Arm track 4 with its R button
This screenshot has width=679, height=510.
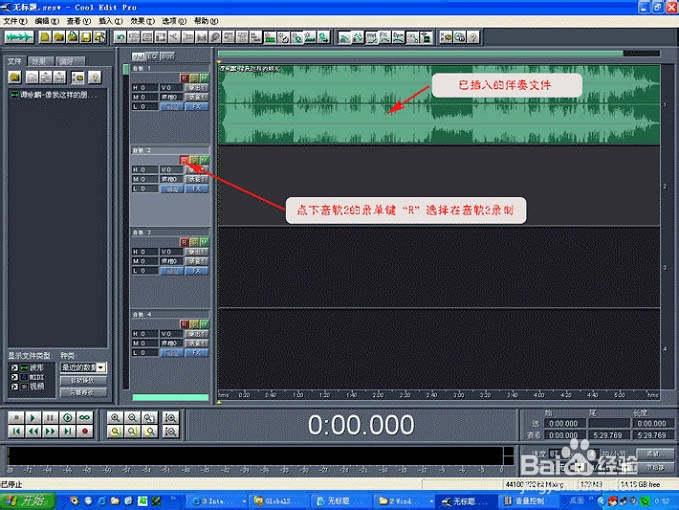click(184, 324)
